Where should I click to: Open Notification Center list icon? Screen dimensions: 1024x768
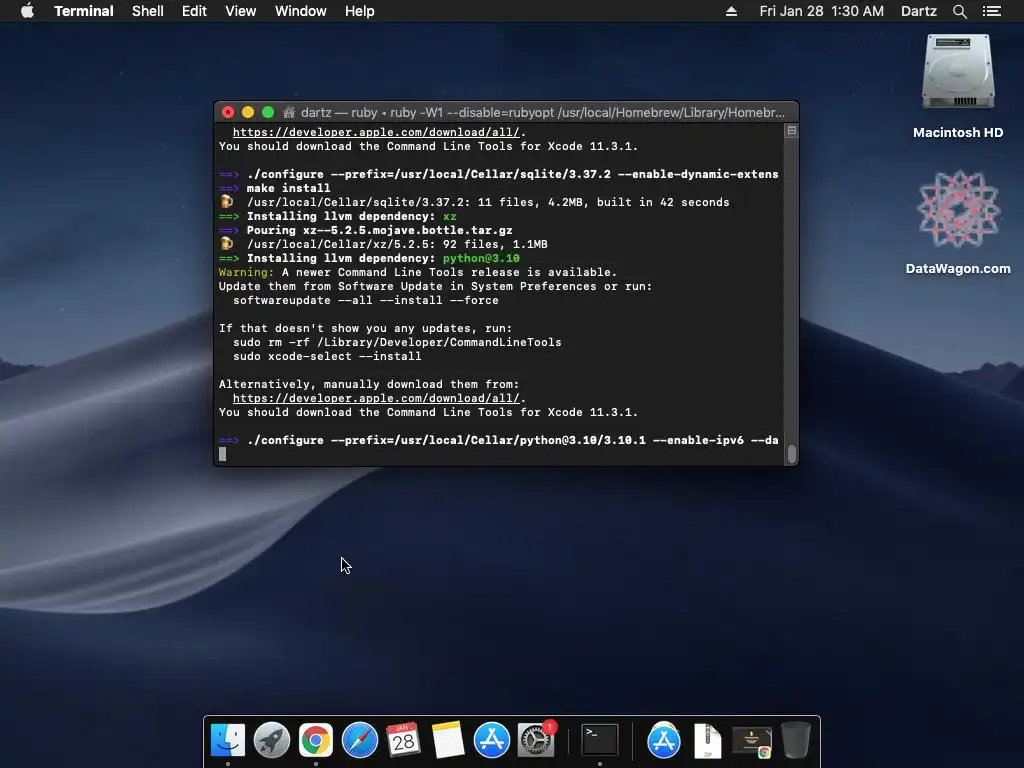991,11
